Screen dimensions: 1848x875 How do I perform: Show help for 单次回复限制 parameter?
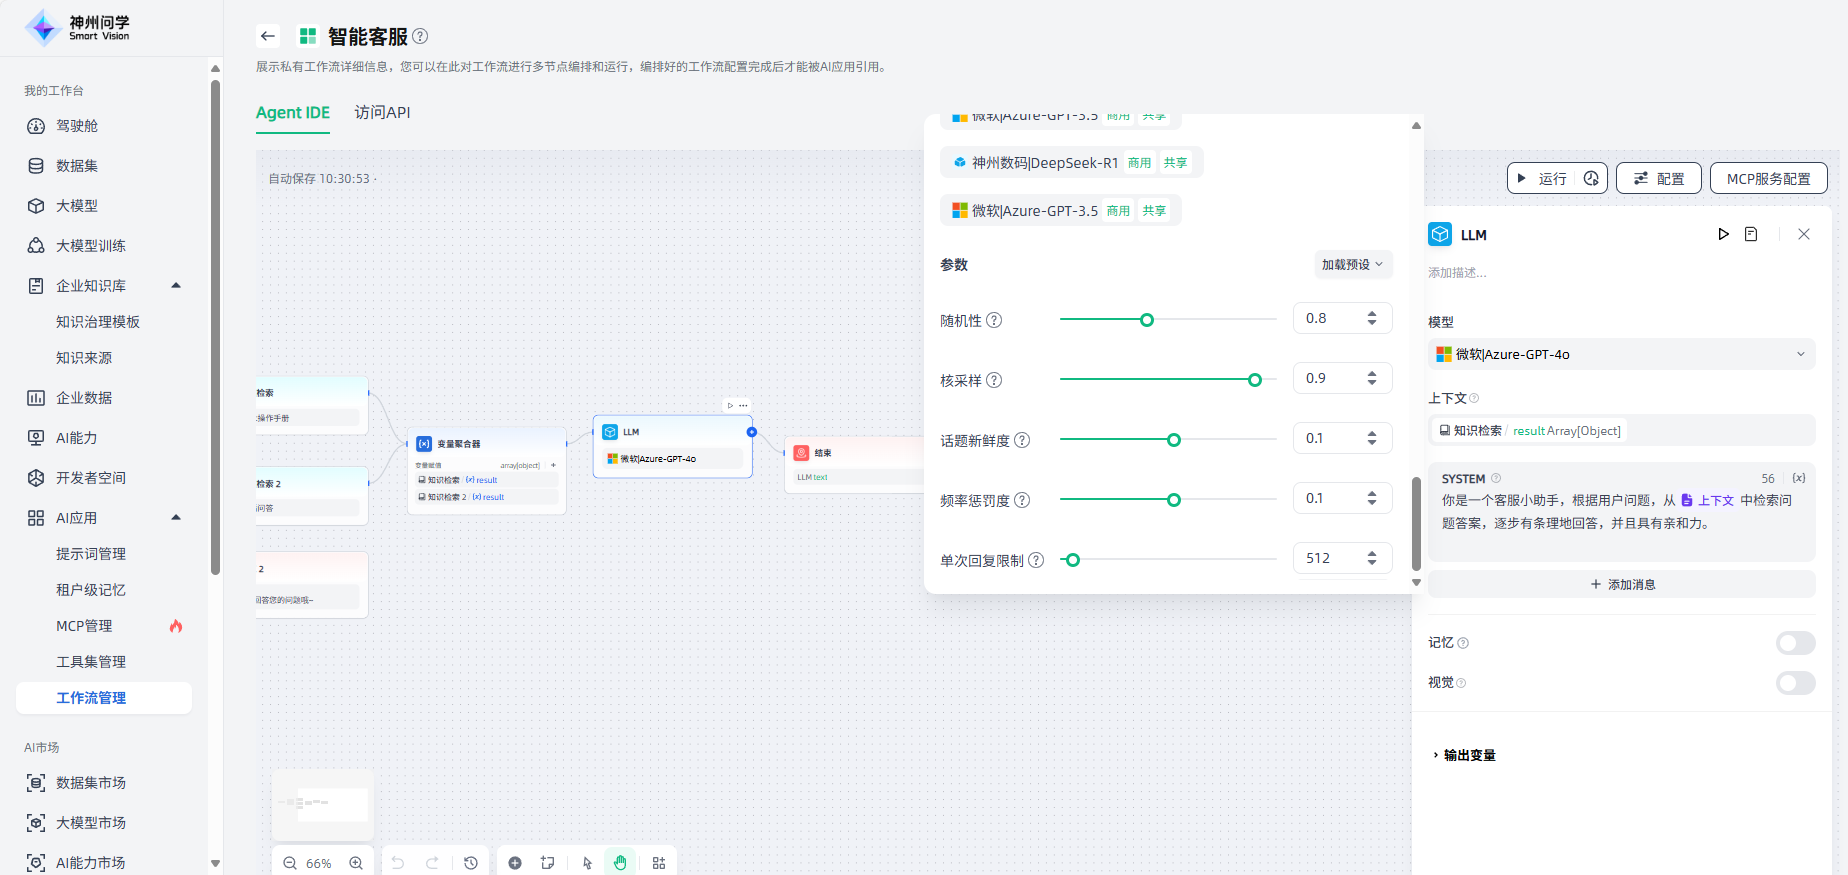click(x=1036, y=560)
